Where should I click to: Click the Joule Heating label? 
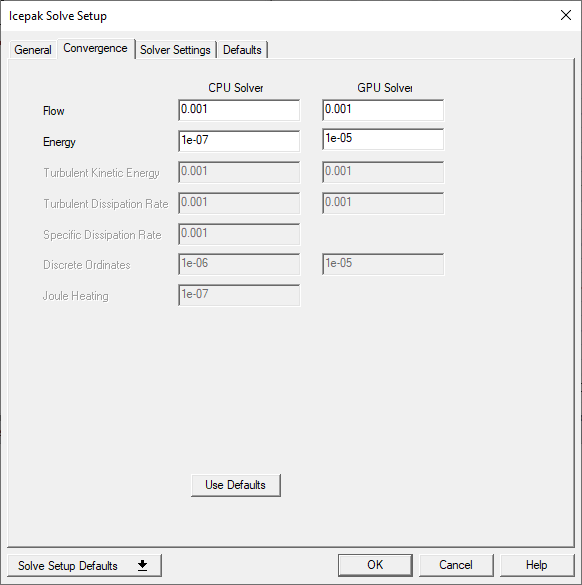pyautogui.click(x=76, y=295)
